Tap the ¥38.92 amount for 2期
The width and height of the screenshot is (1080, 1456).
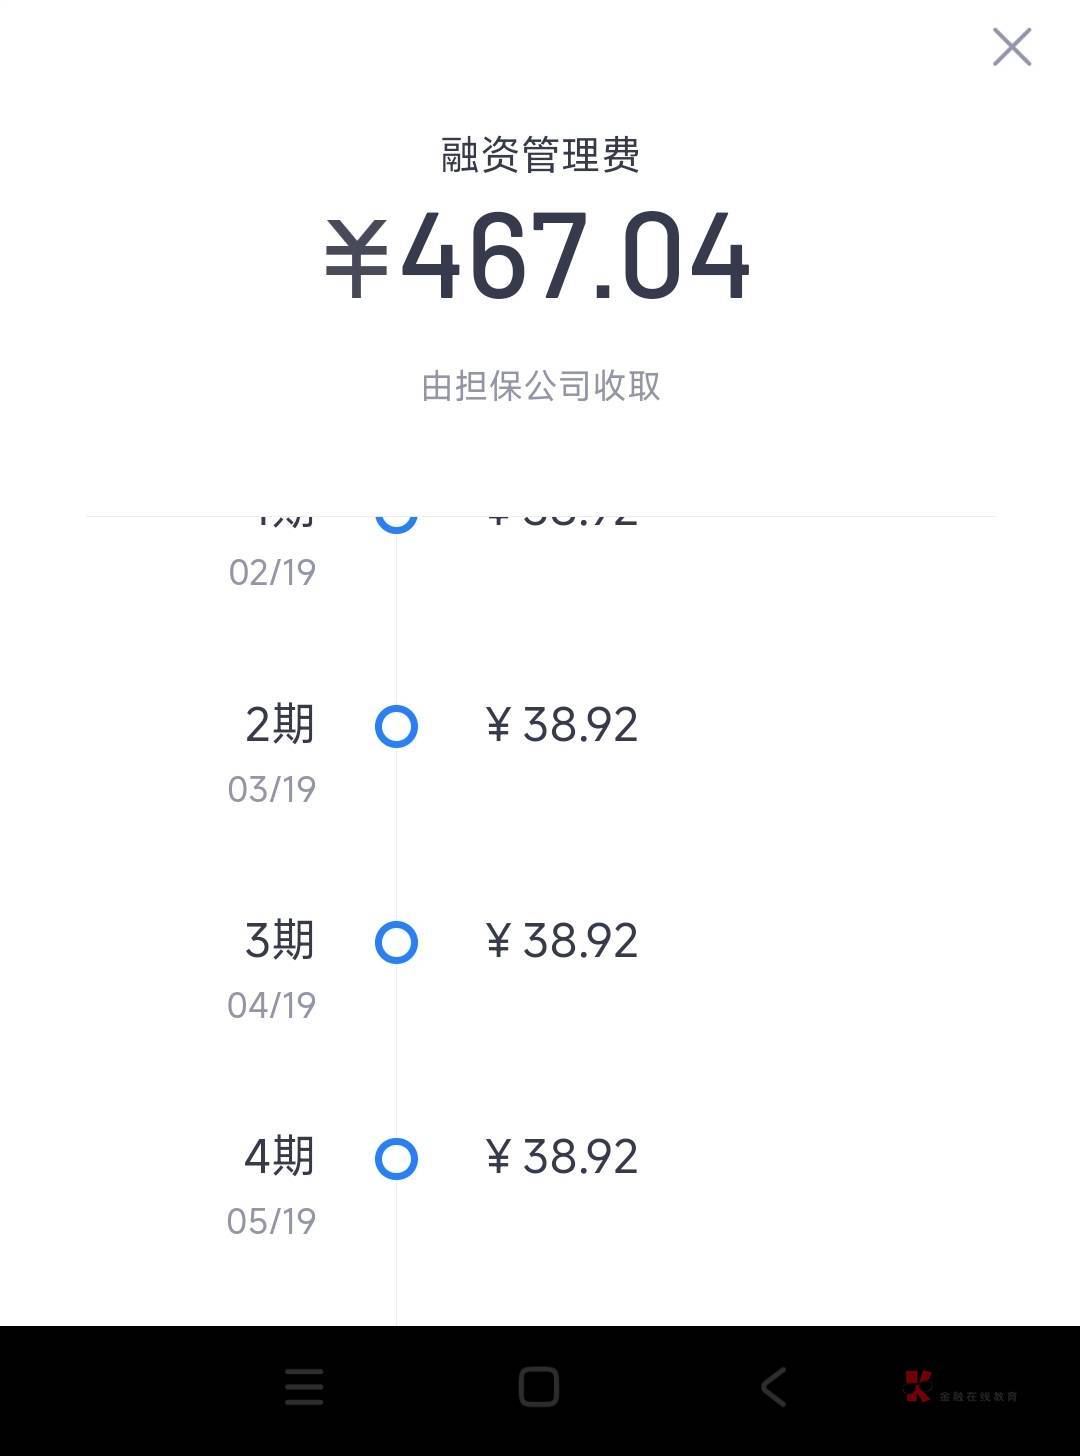(561, 725)
